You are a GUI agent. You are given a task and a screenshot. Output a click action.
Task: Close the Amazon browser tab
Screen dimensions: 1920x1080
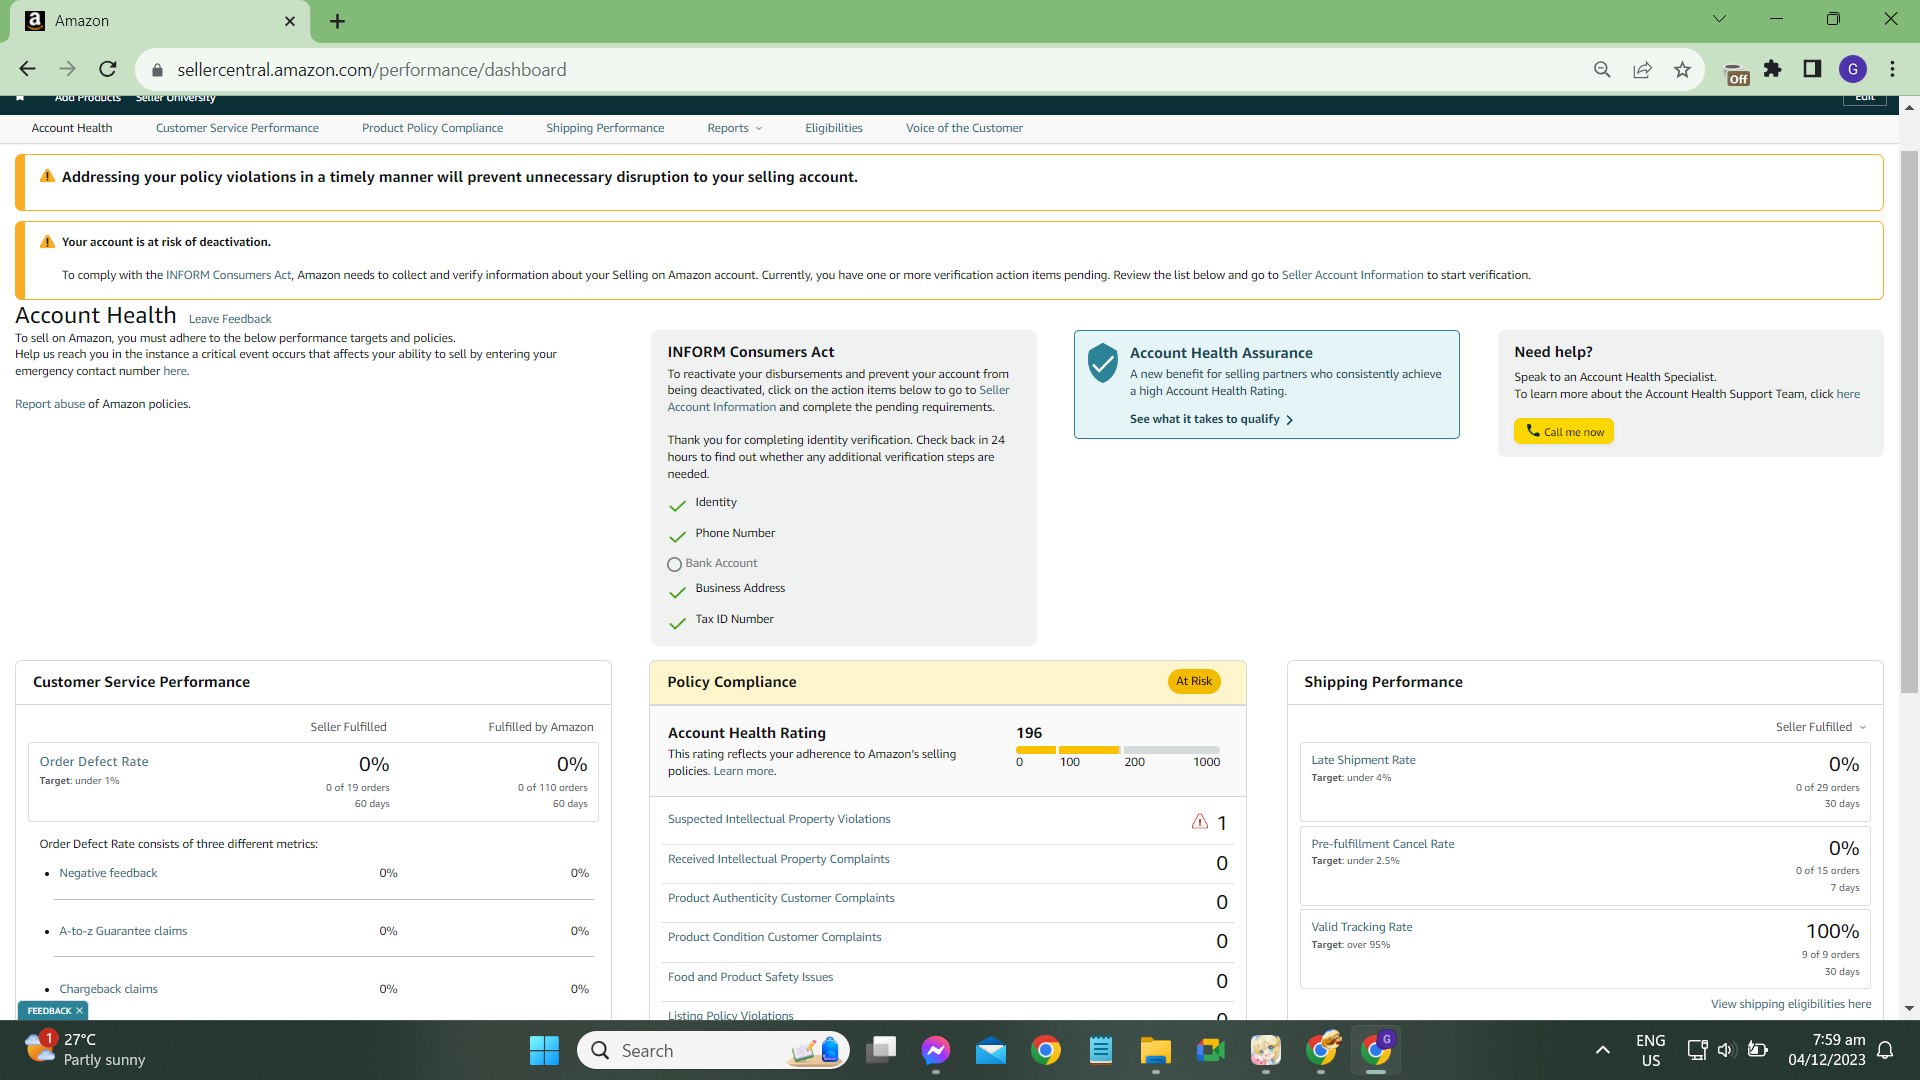coord(290,21)
